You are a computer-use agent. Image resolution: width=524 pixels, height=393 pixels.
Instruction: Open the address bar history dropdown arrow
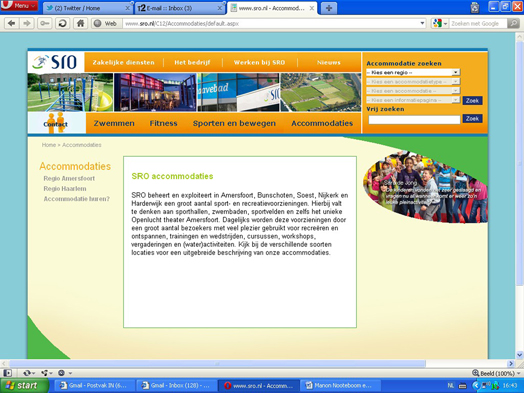click(422, 23)
